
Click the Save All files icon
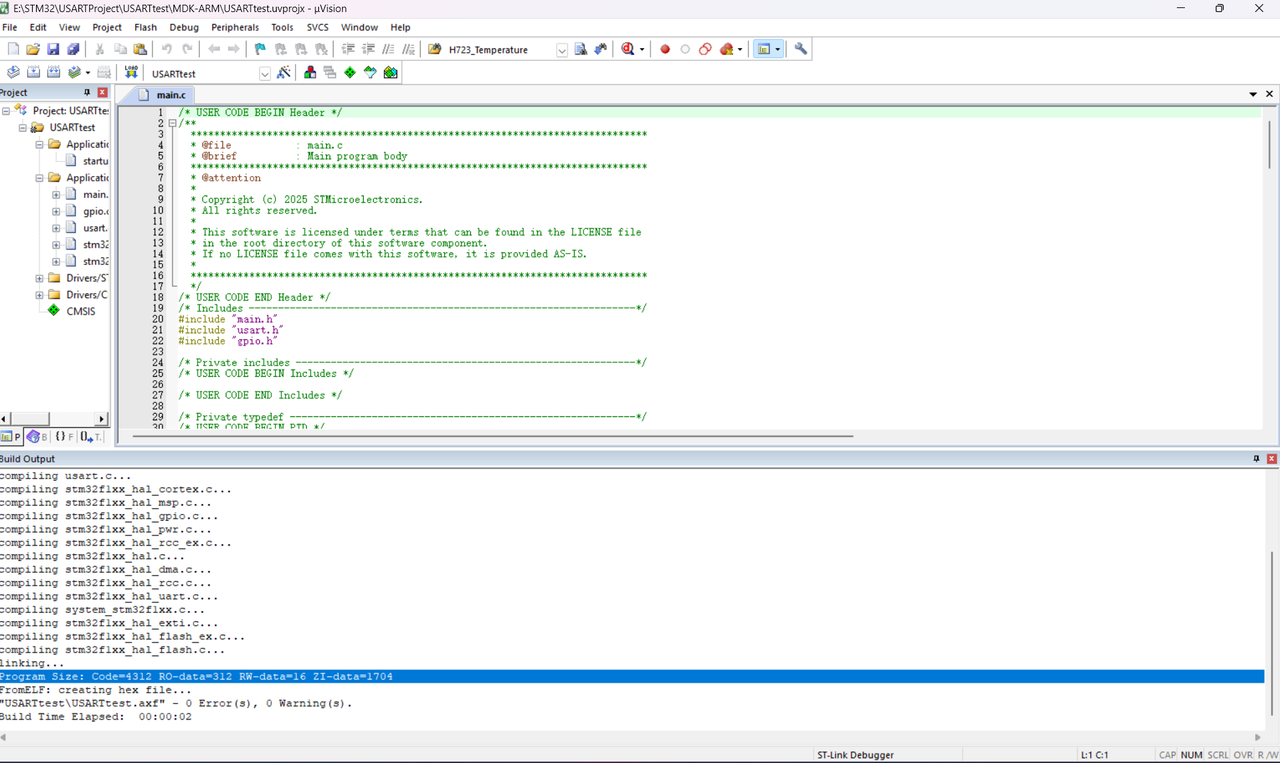click(x=73, y=49)
